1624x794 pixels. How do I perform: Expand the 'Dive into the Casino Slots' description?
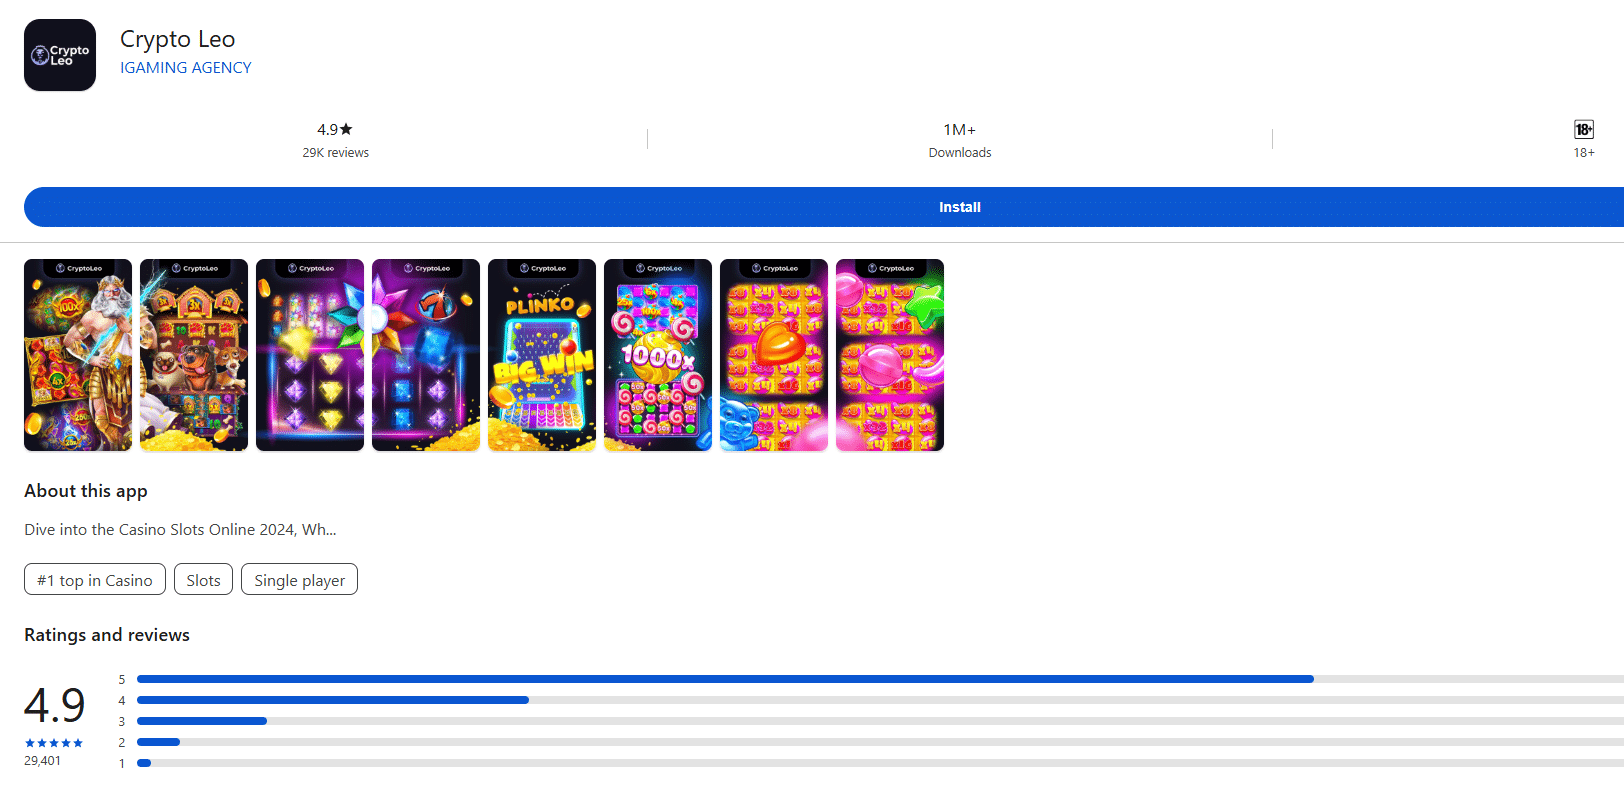[x=180, y=530]
